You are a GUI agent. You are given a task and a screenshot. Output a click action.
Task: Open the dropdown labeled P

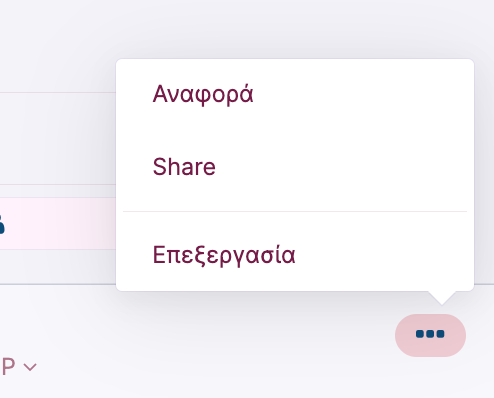click(x=19, y=367)
